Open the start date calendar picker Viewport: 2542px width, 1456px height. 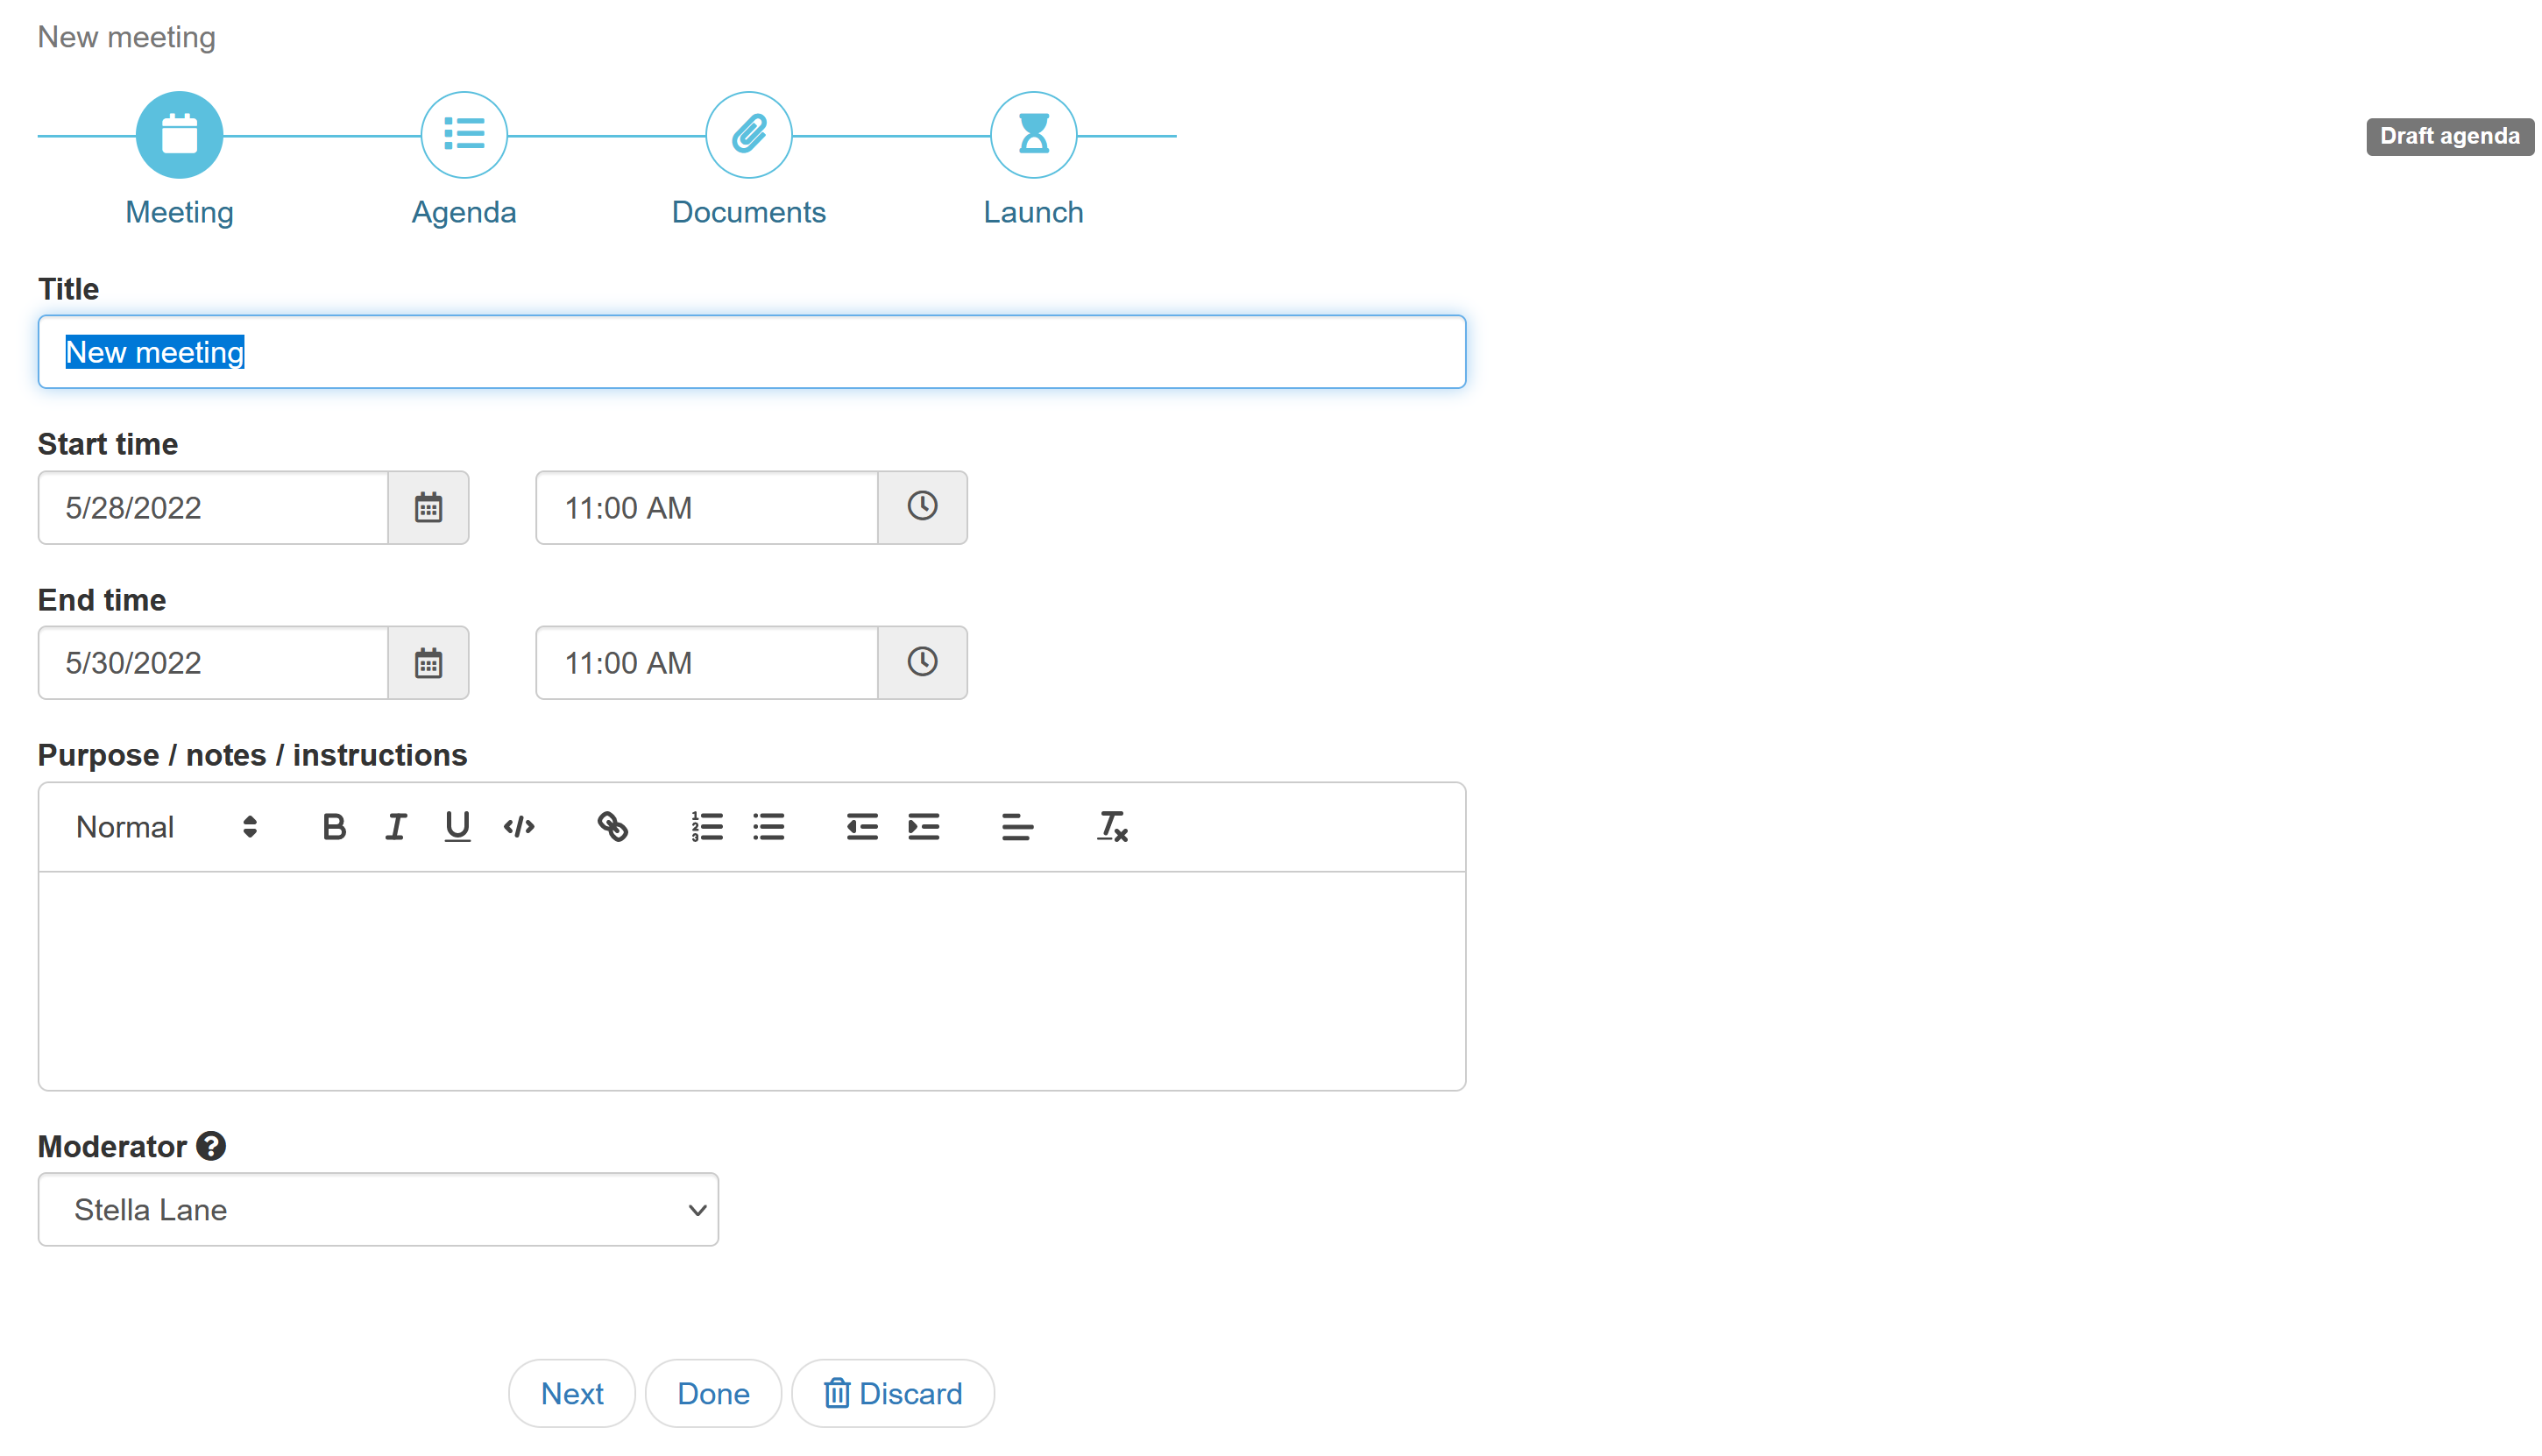pos(428,508)
